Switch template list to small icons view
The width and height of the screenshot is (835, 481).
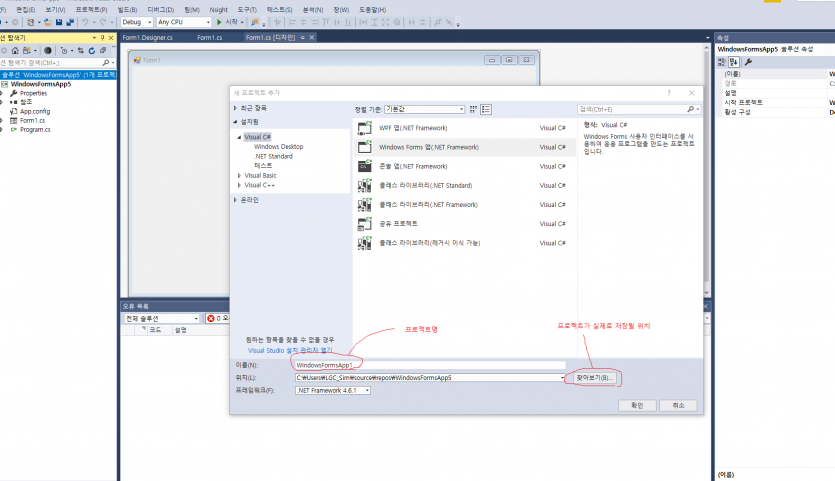(473, 109)
